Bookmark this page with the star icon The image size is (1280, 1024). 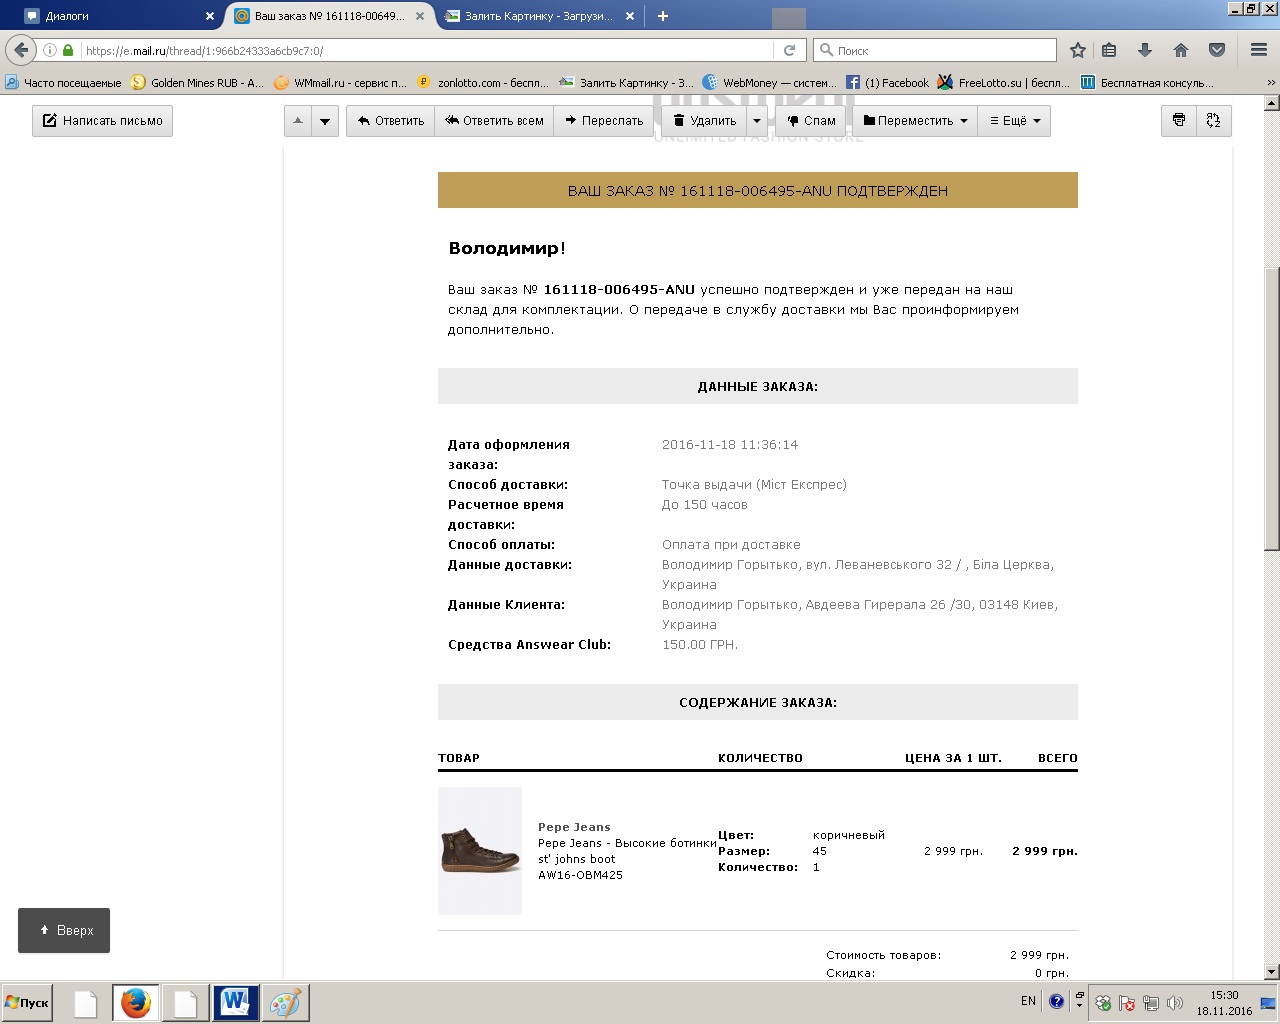pyautogui.click(x=1077, y=50)
